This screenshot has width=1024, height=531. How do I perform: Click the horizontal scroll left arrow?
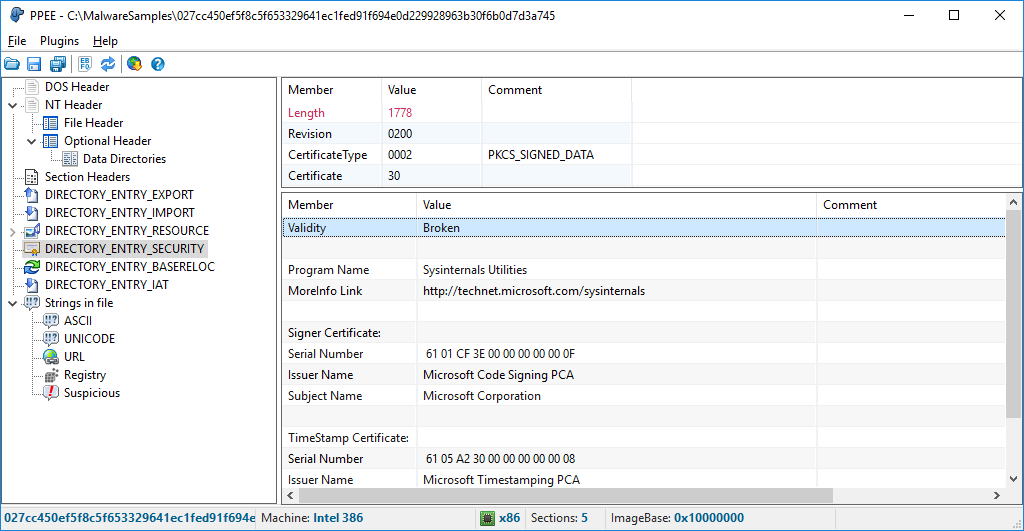point(291,496)
